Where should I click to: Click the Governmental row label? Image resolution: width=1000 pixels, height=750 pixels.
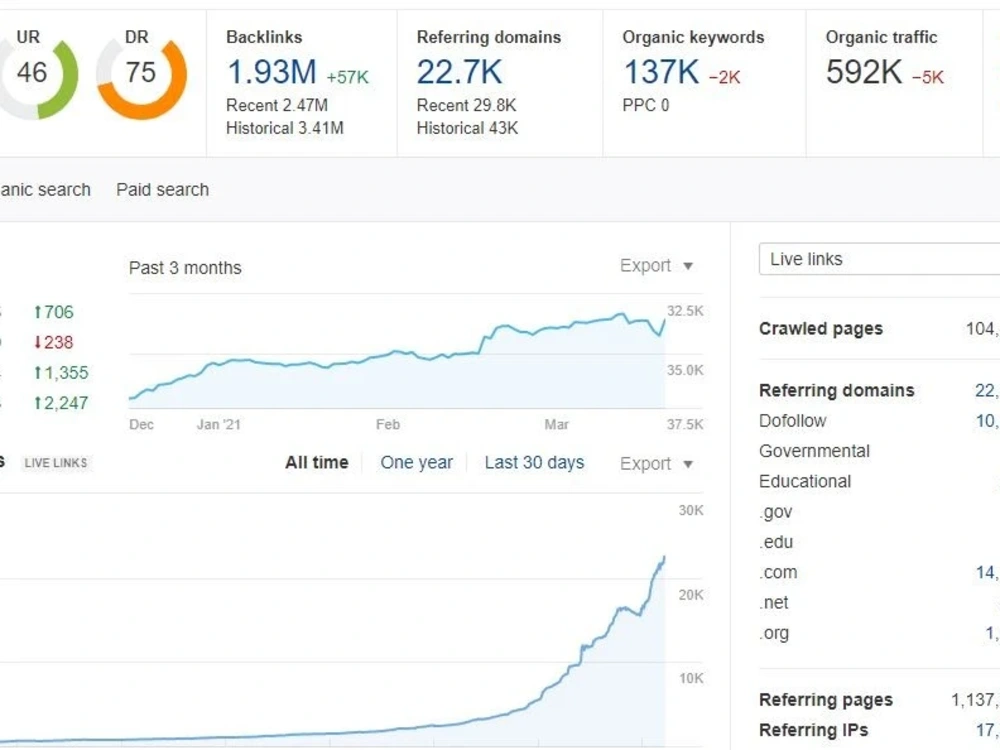coord(814,452)
